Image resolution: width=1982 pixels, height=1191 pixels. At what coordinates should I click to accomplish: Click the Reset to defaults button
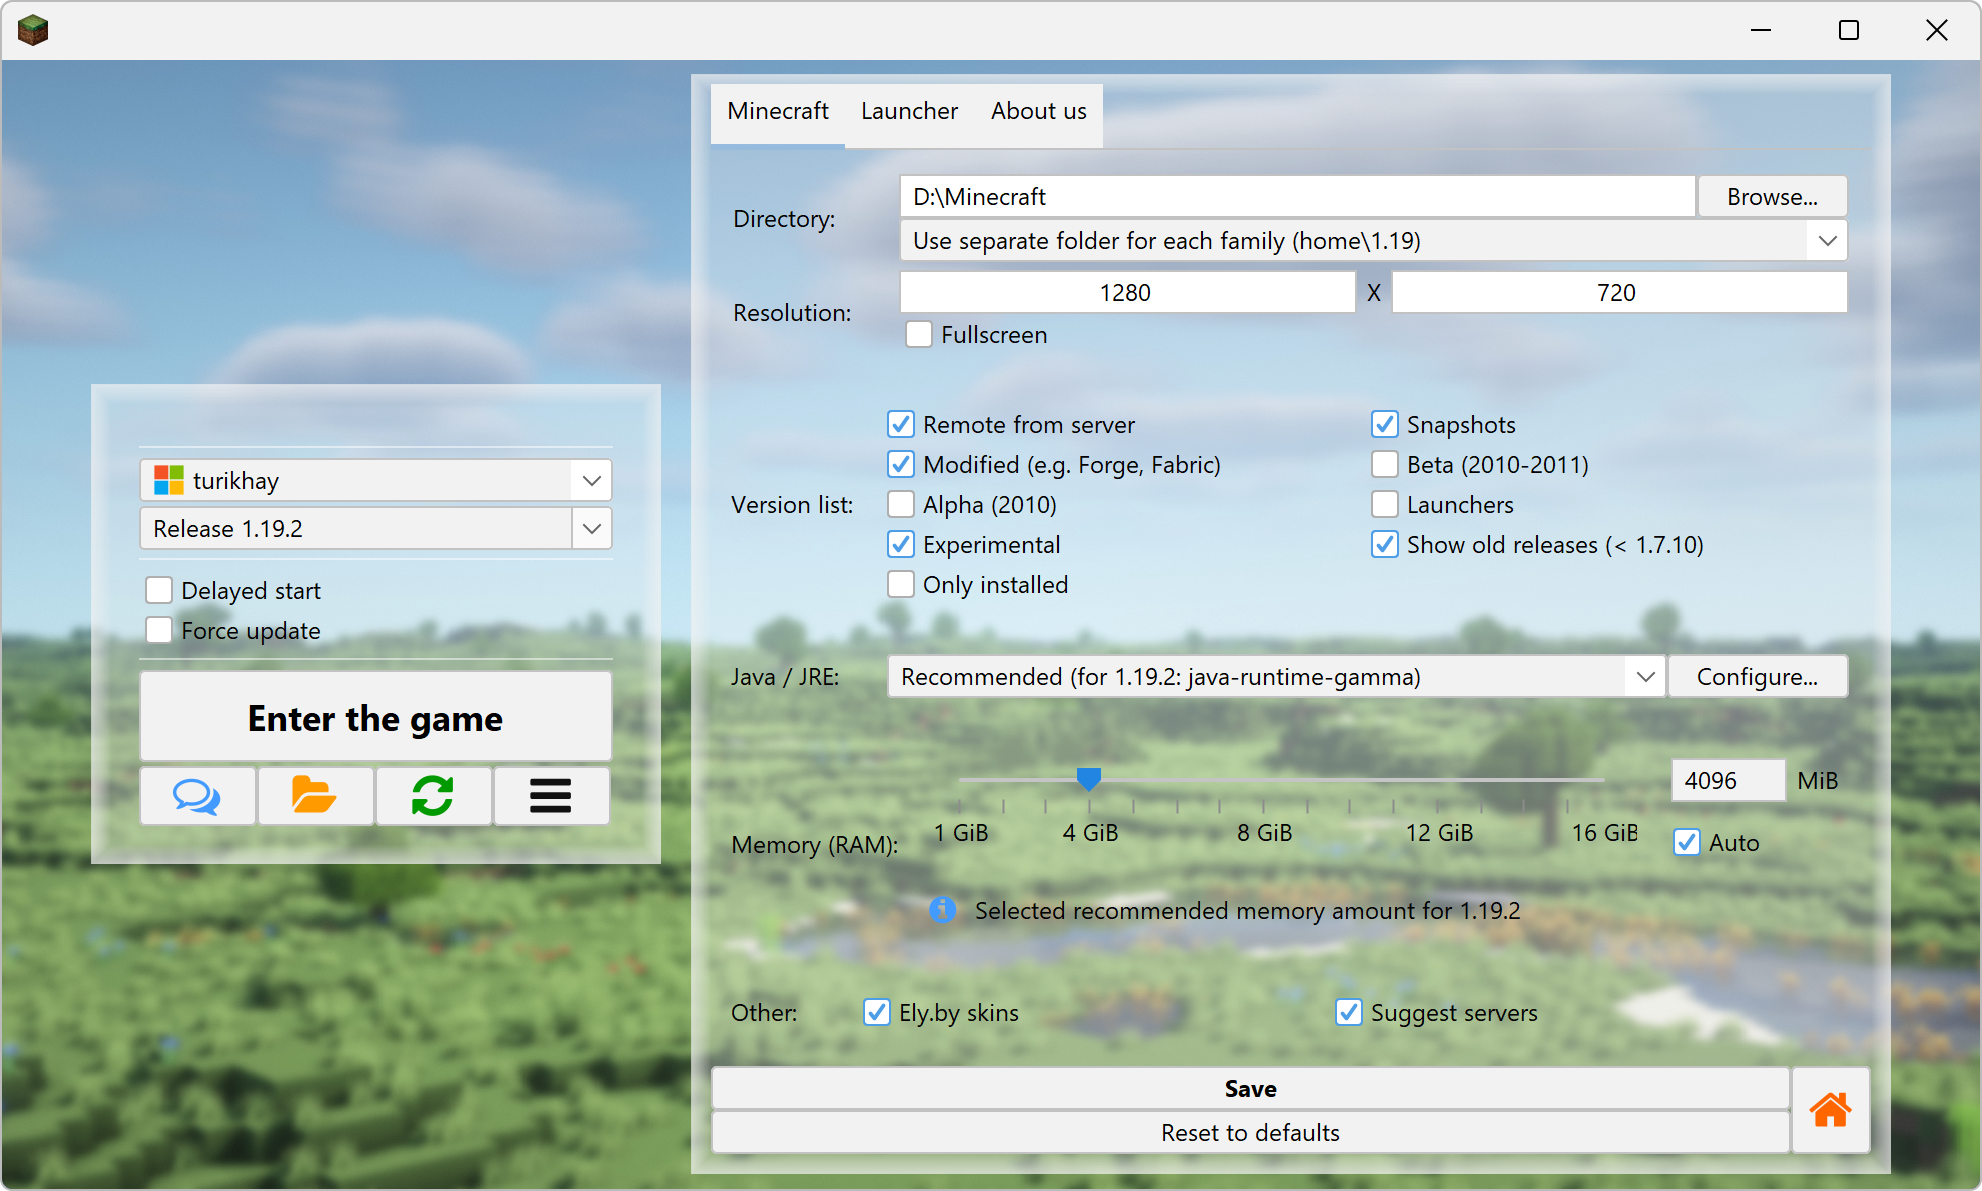(x=1251, y=1133)
